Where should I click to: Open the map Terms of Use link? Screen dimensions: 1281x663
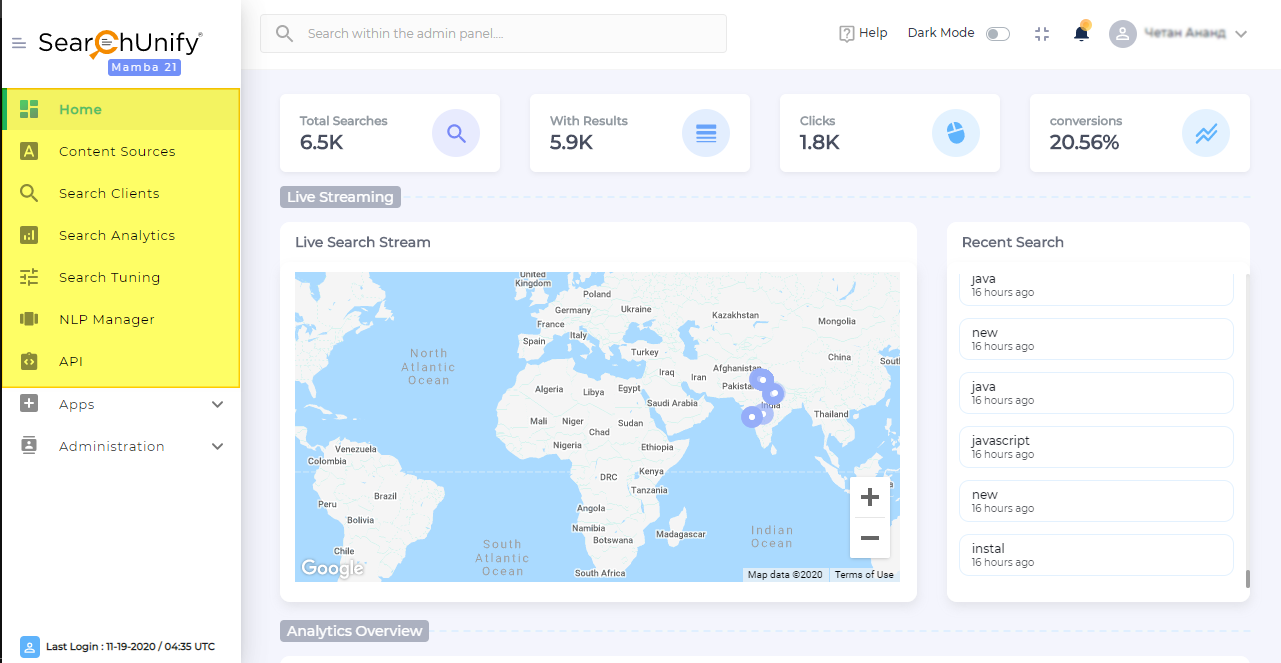(x=864, y=575)
